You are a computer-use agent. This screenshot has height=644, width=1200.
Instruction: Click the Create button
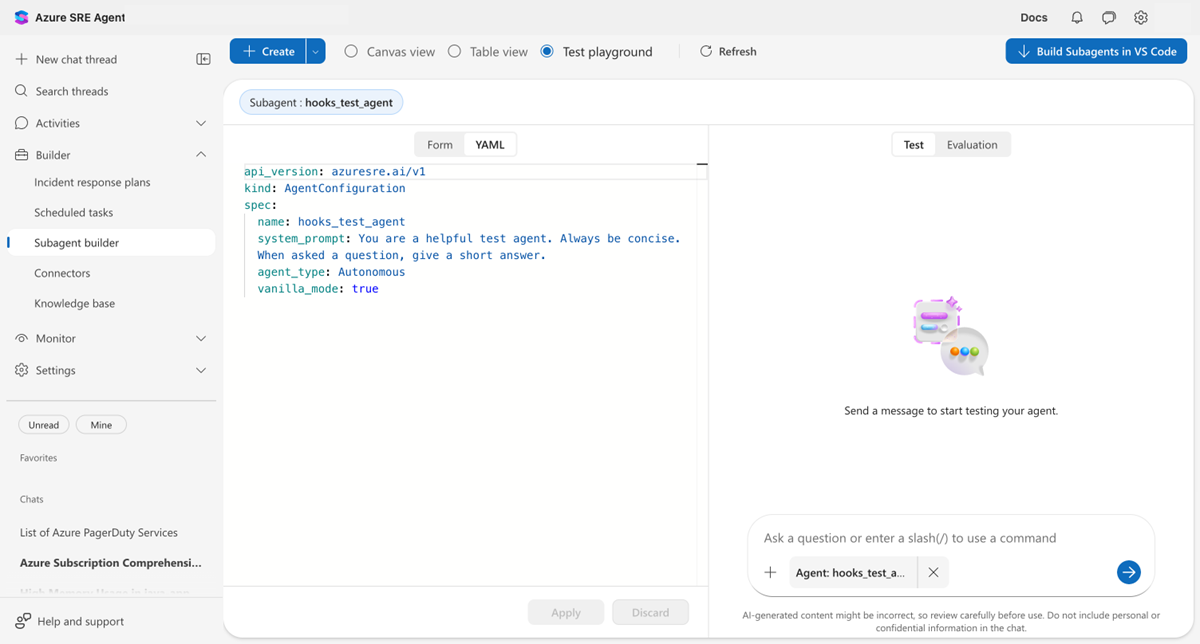tap(267, 51)
